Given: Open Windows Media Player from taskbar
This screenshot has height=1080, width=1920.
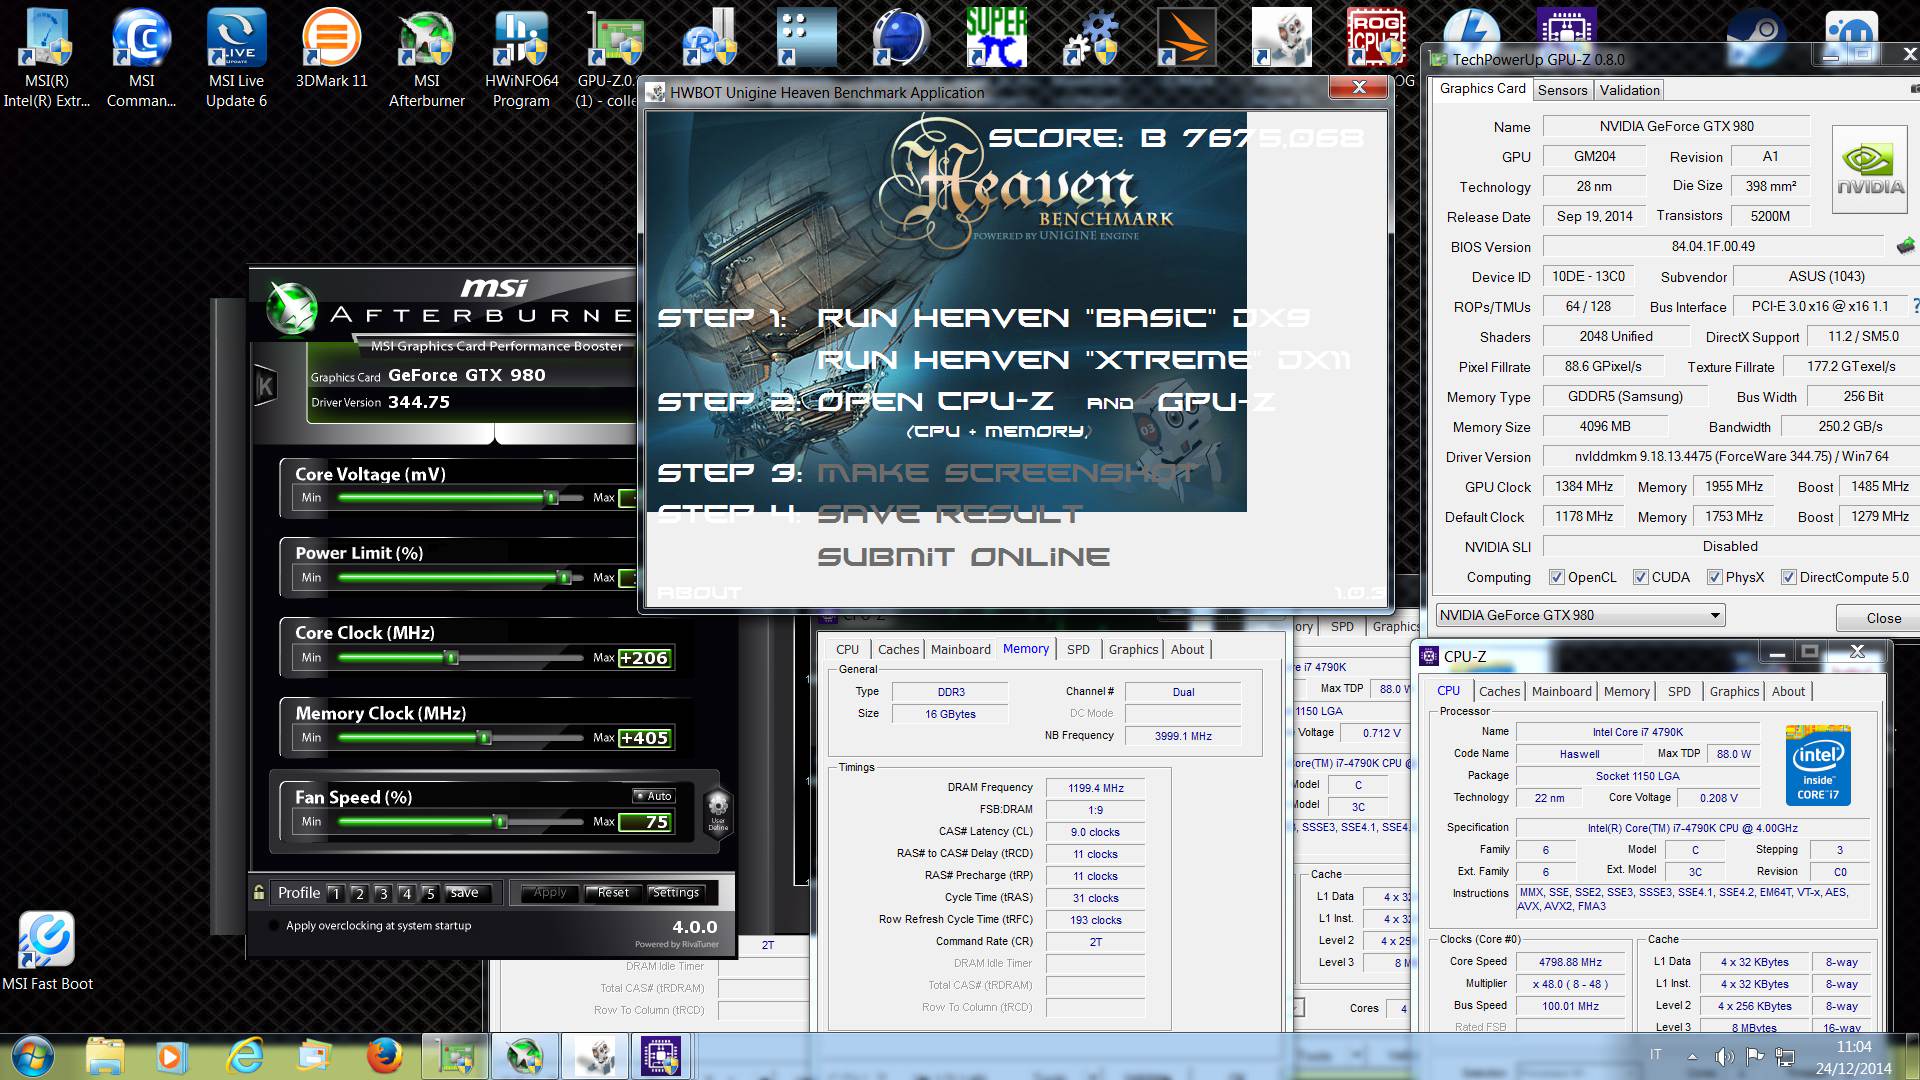Looking at the screenshot, I should pos(170,1056).
